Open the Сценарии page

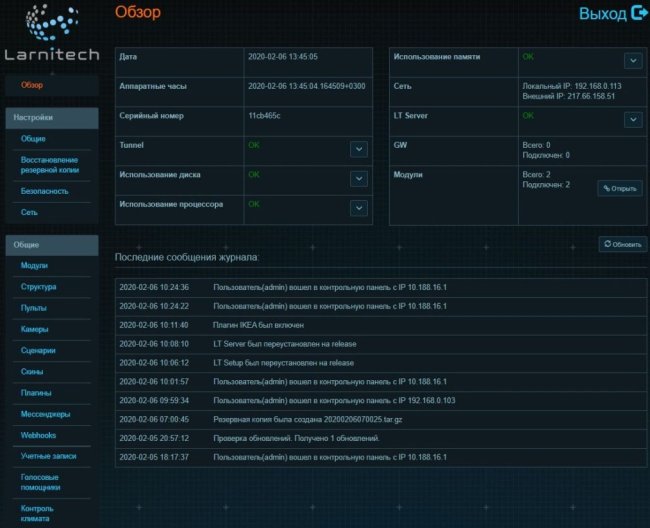38,351
